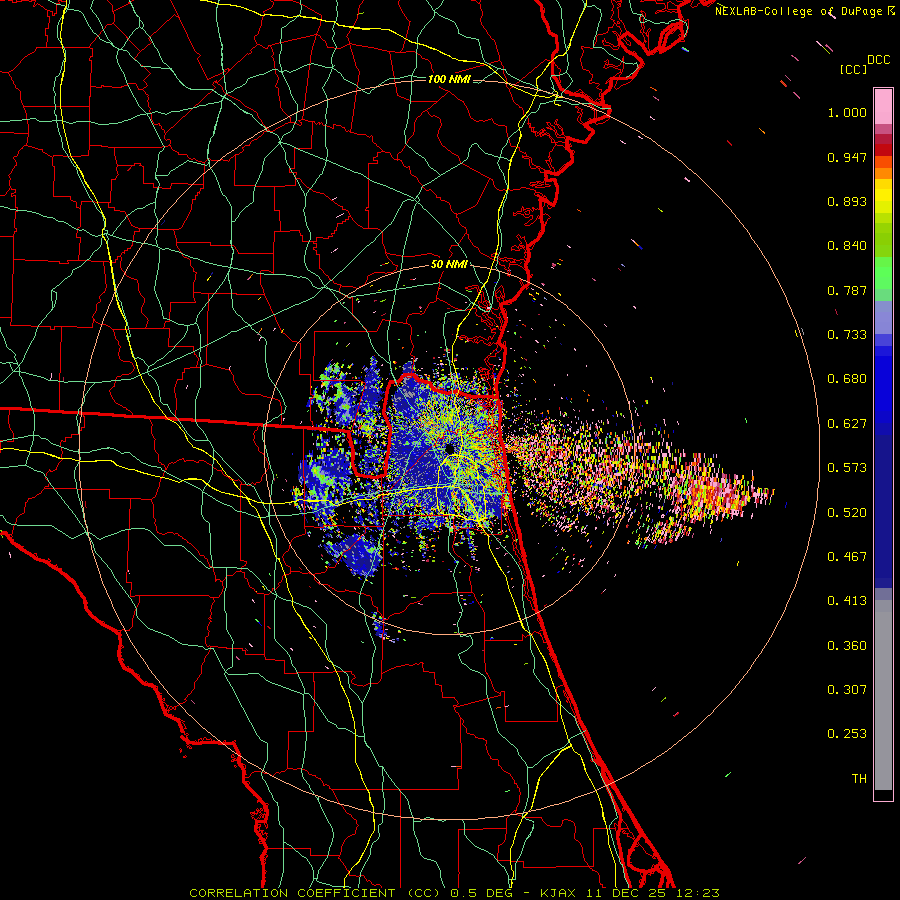The width and height of the screenshot is (900, 900).
Task: Select the 0.787 scale value
Action: (x=847, y=290)
